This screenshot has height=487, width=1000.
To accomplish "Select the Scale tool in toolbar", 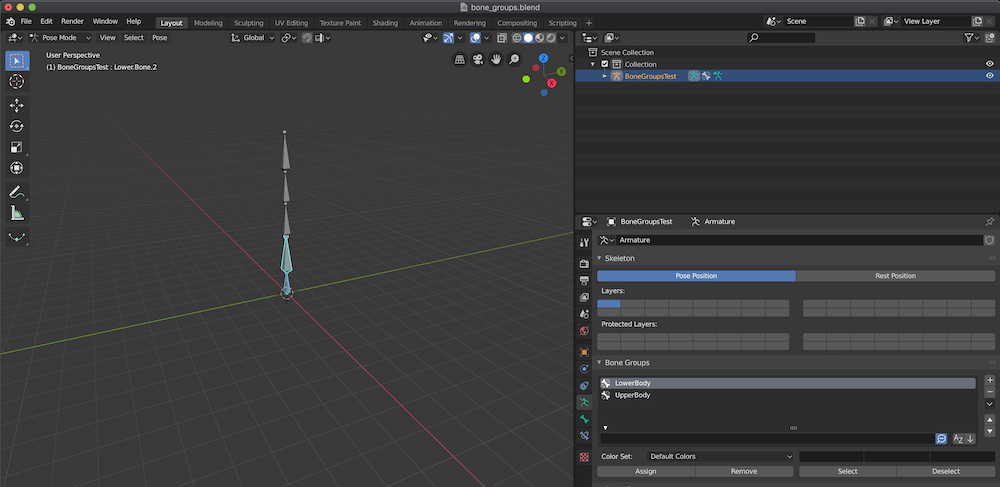I will coord(17,147).
